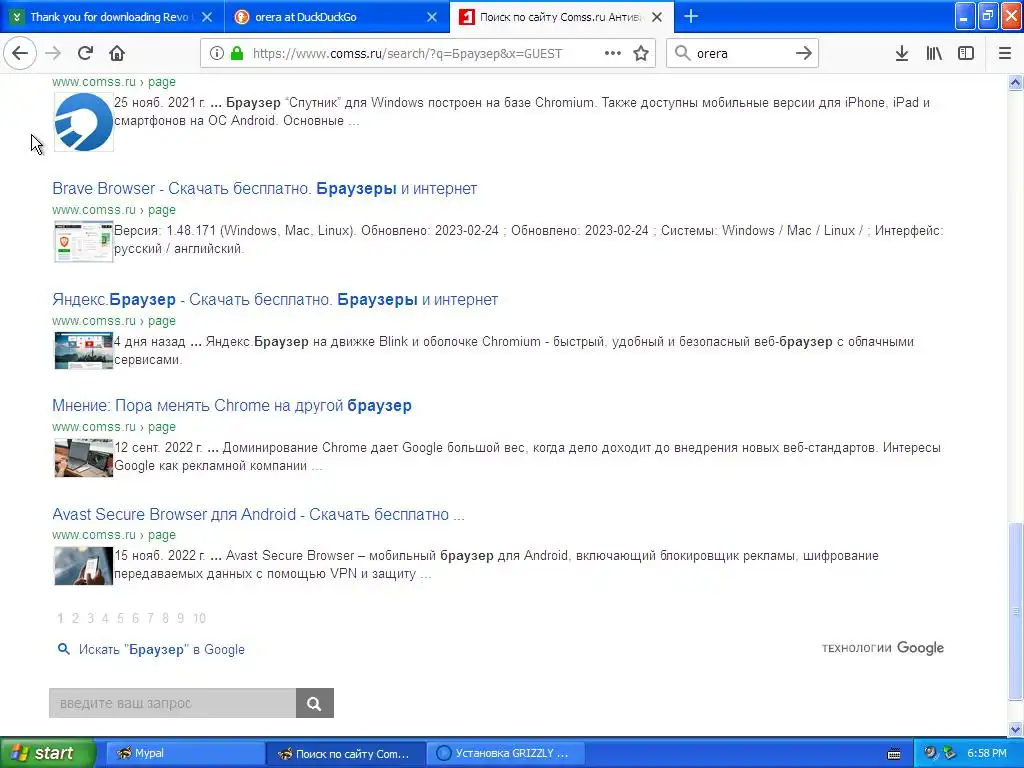Click the search bar magnifier icon

click(x=682, y=54)
